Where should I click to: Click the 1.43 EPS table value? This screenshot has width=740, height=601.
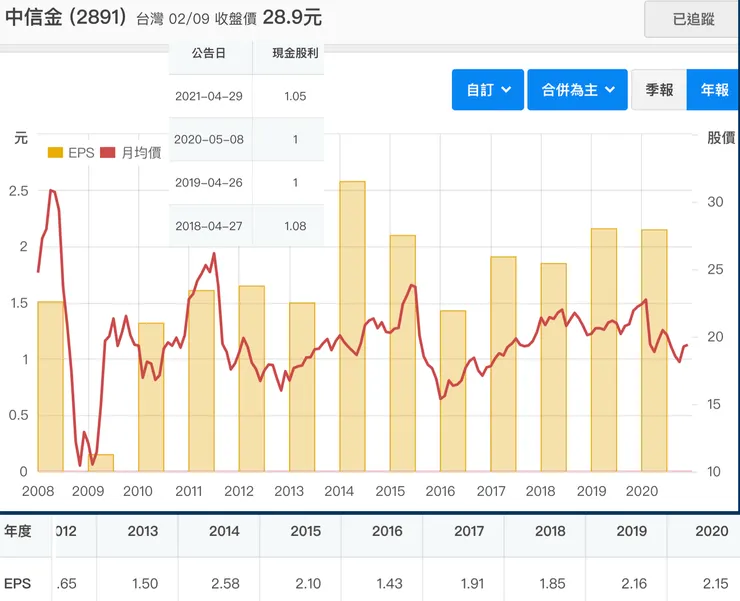389,584
